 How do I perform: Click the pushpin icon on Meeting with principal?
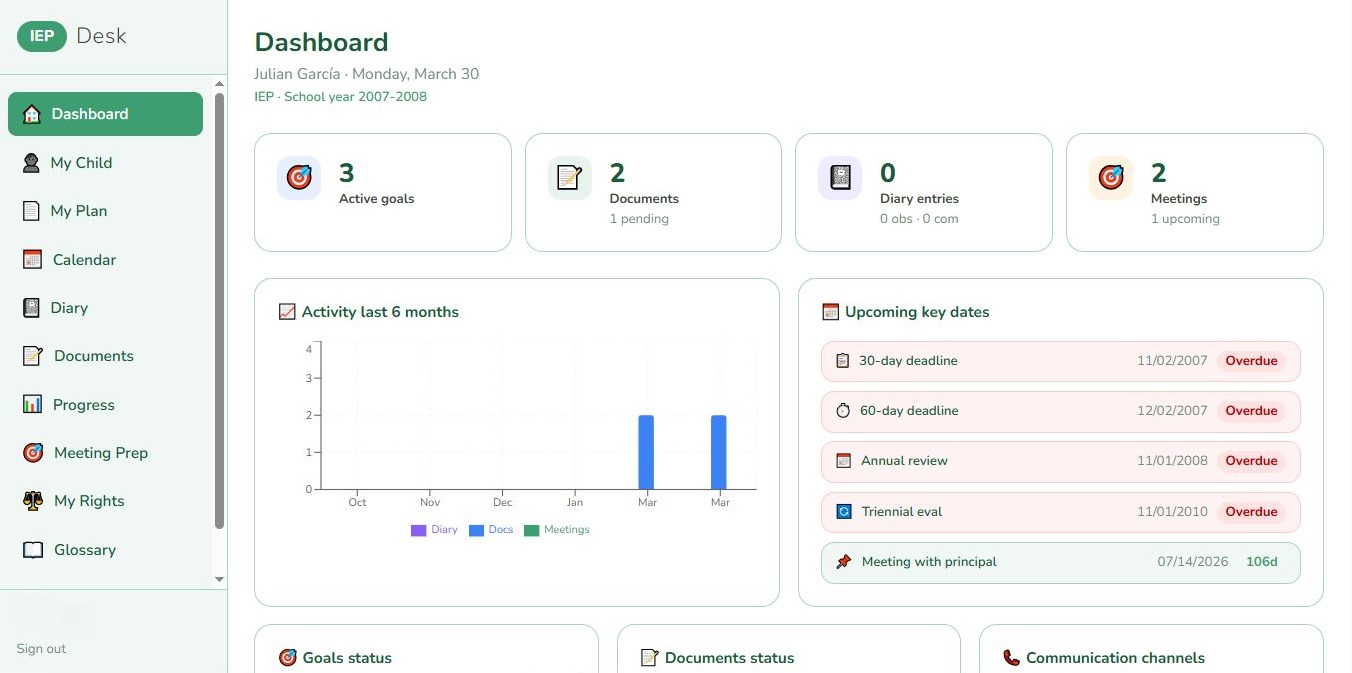[x=843, y=561]
